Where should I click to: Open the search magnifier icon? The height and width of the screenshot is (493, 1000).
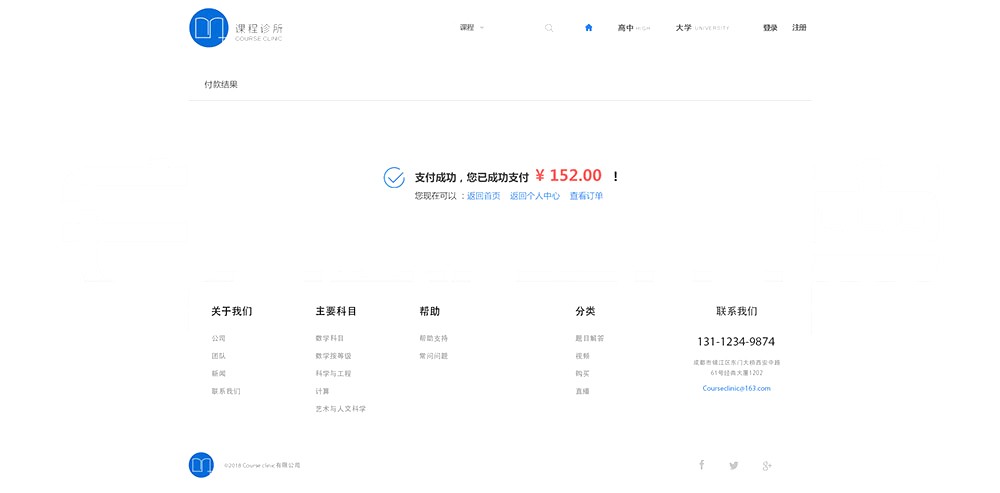(549, 28)
